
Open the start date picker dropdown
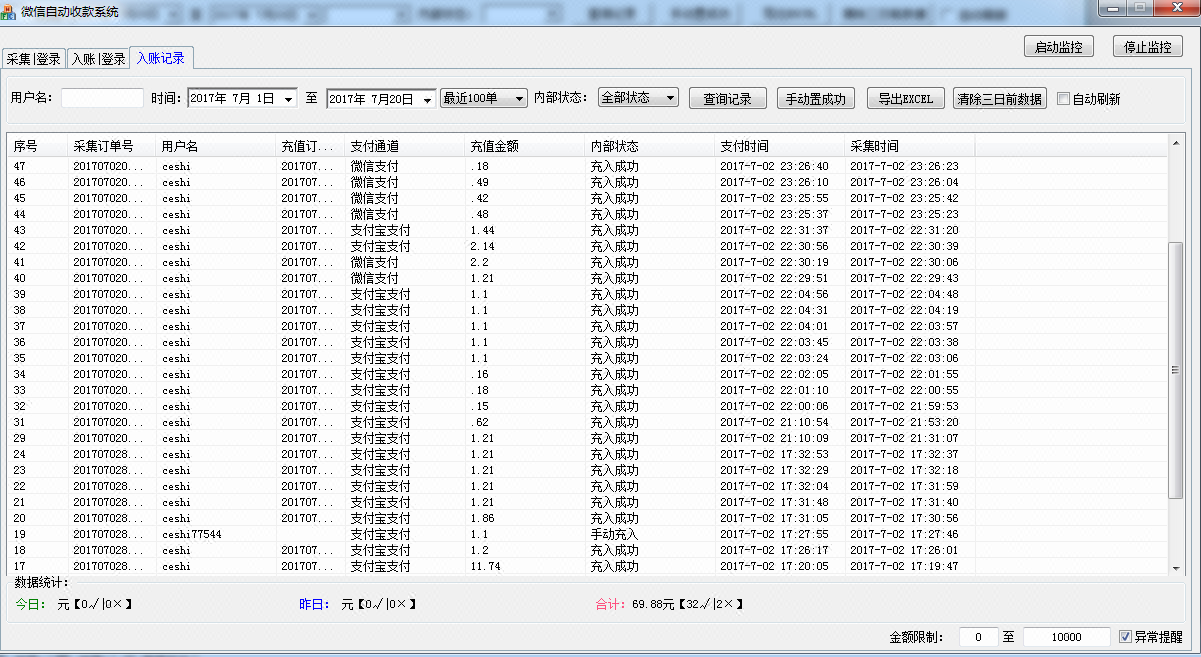pyautogui.click(x=289, y=99)
